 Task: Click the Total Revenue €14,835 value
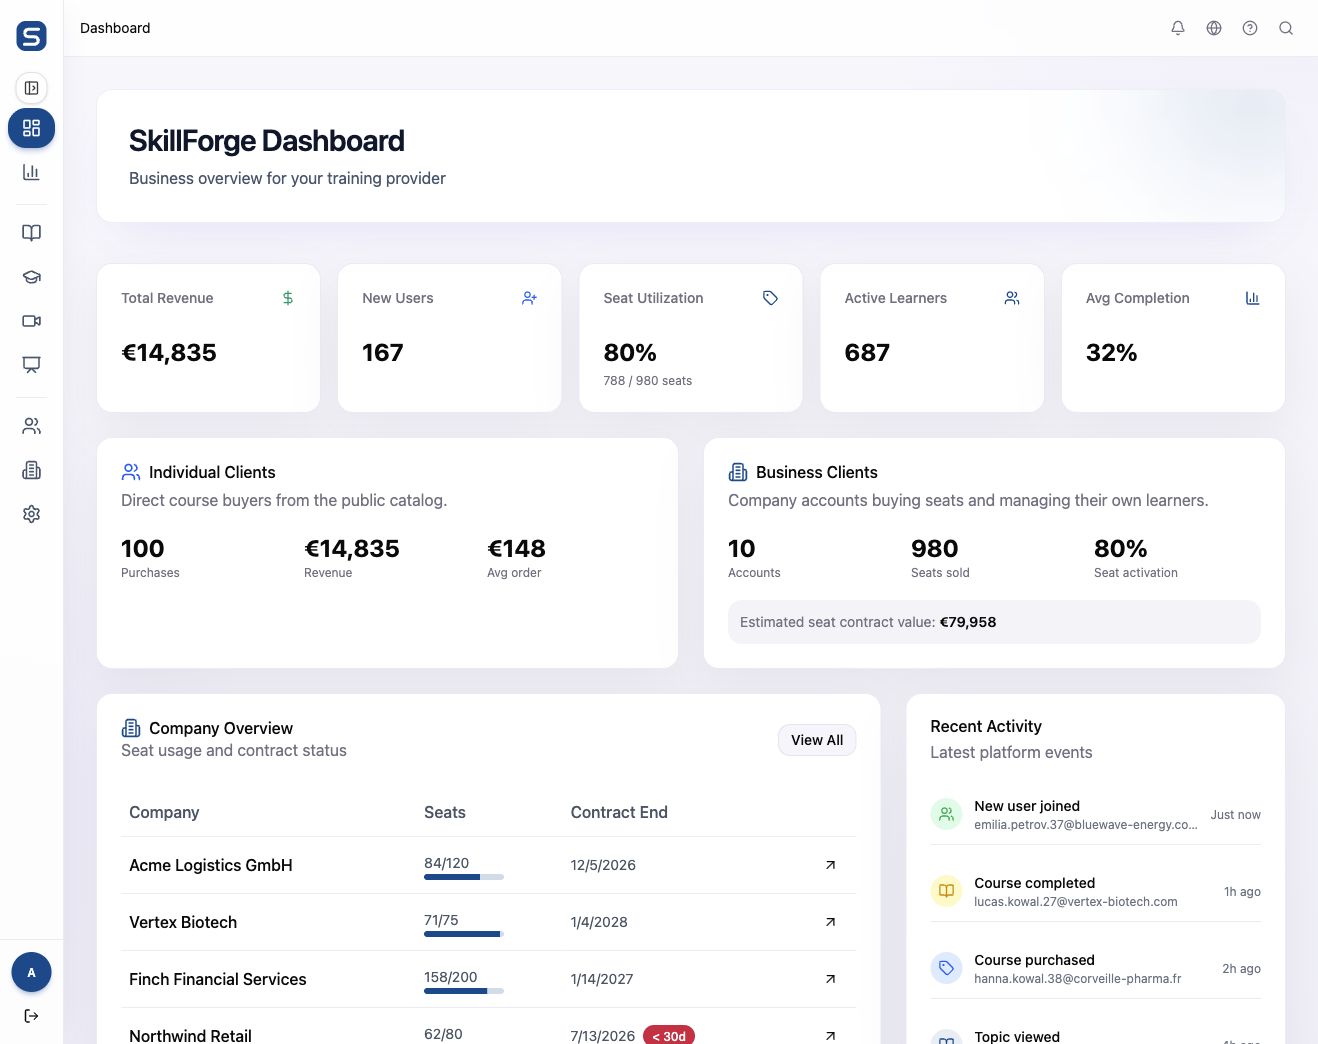click(169, 353)
